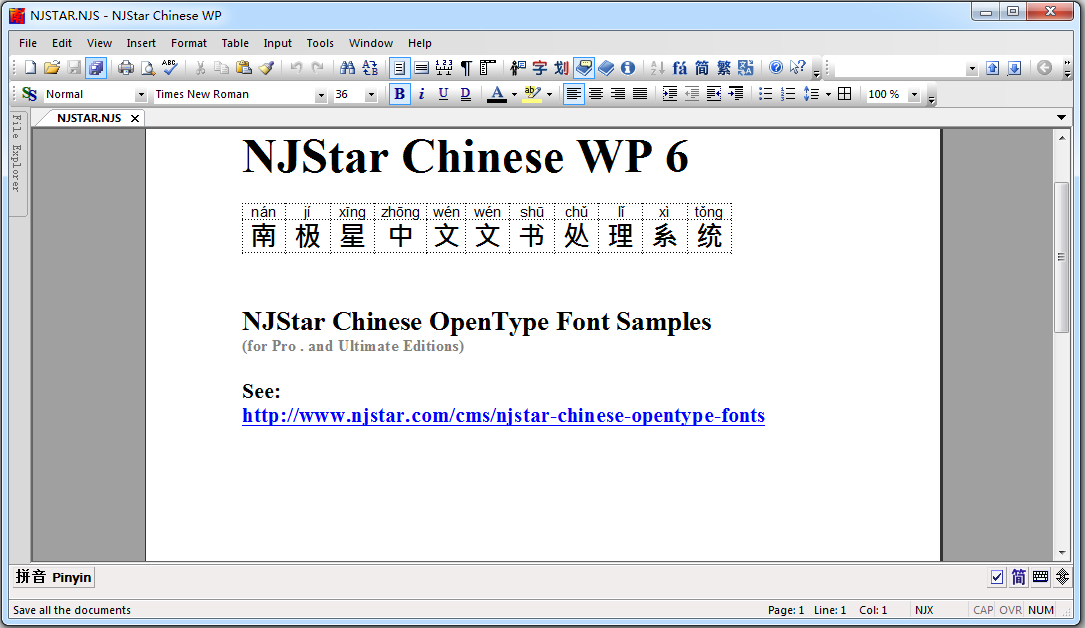Open the Insert menu
This screenshot has width=1085, height=628.
(x=141, y=43)
